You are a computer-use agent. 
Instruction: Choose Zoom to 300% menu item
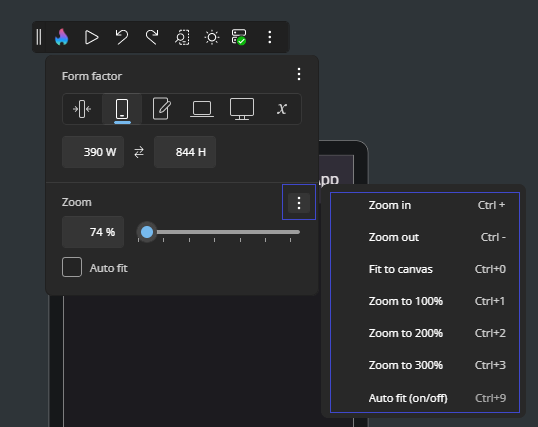pos(425,365)
